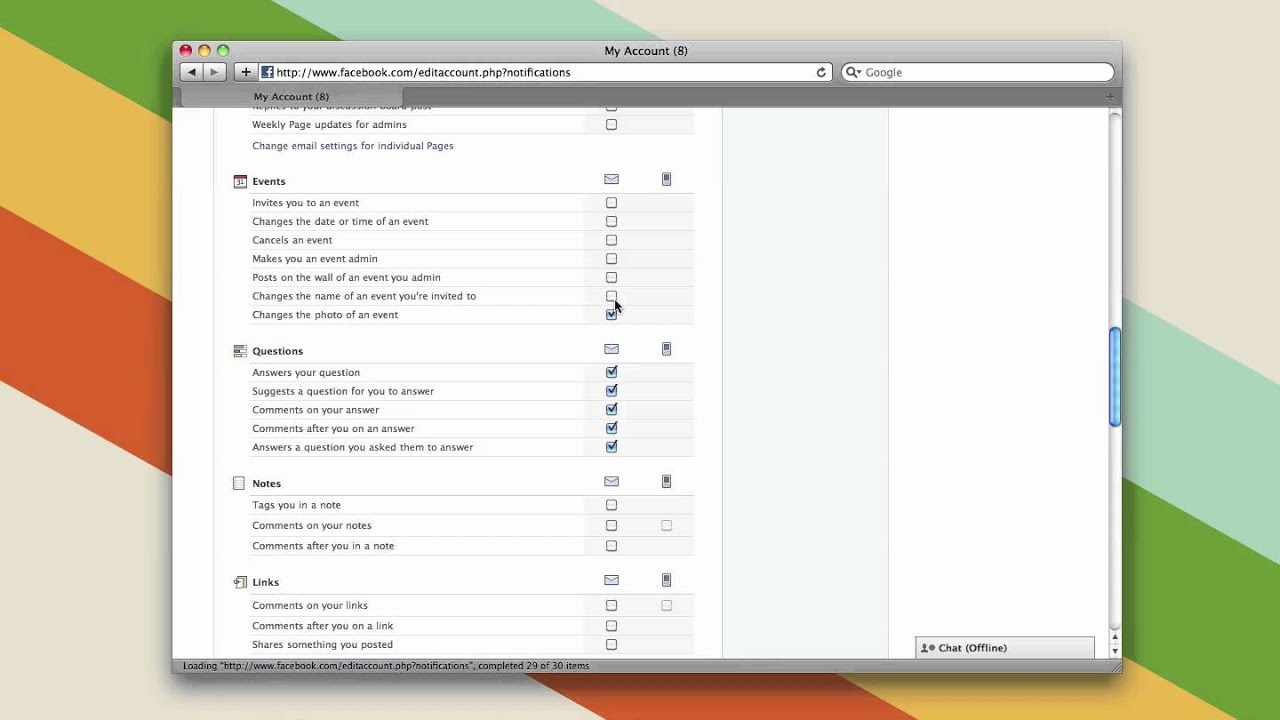Click the Events email column envelope icon

point(611,179)
